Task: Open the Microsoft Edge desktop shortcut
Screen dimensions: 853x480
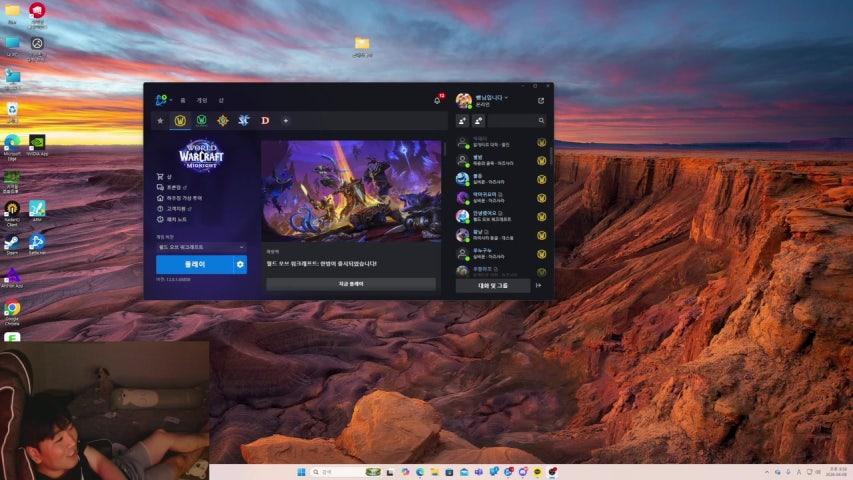Action: coord(12,147)
